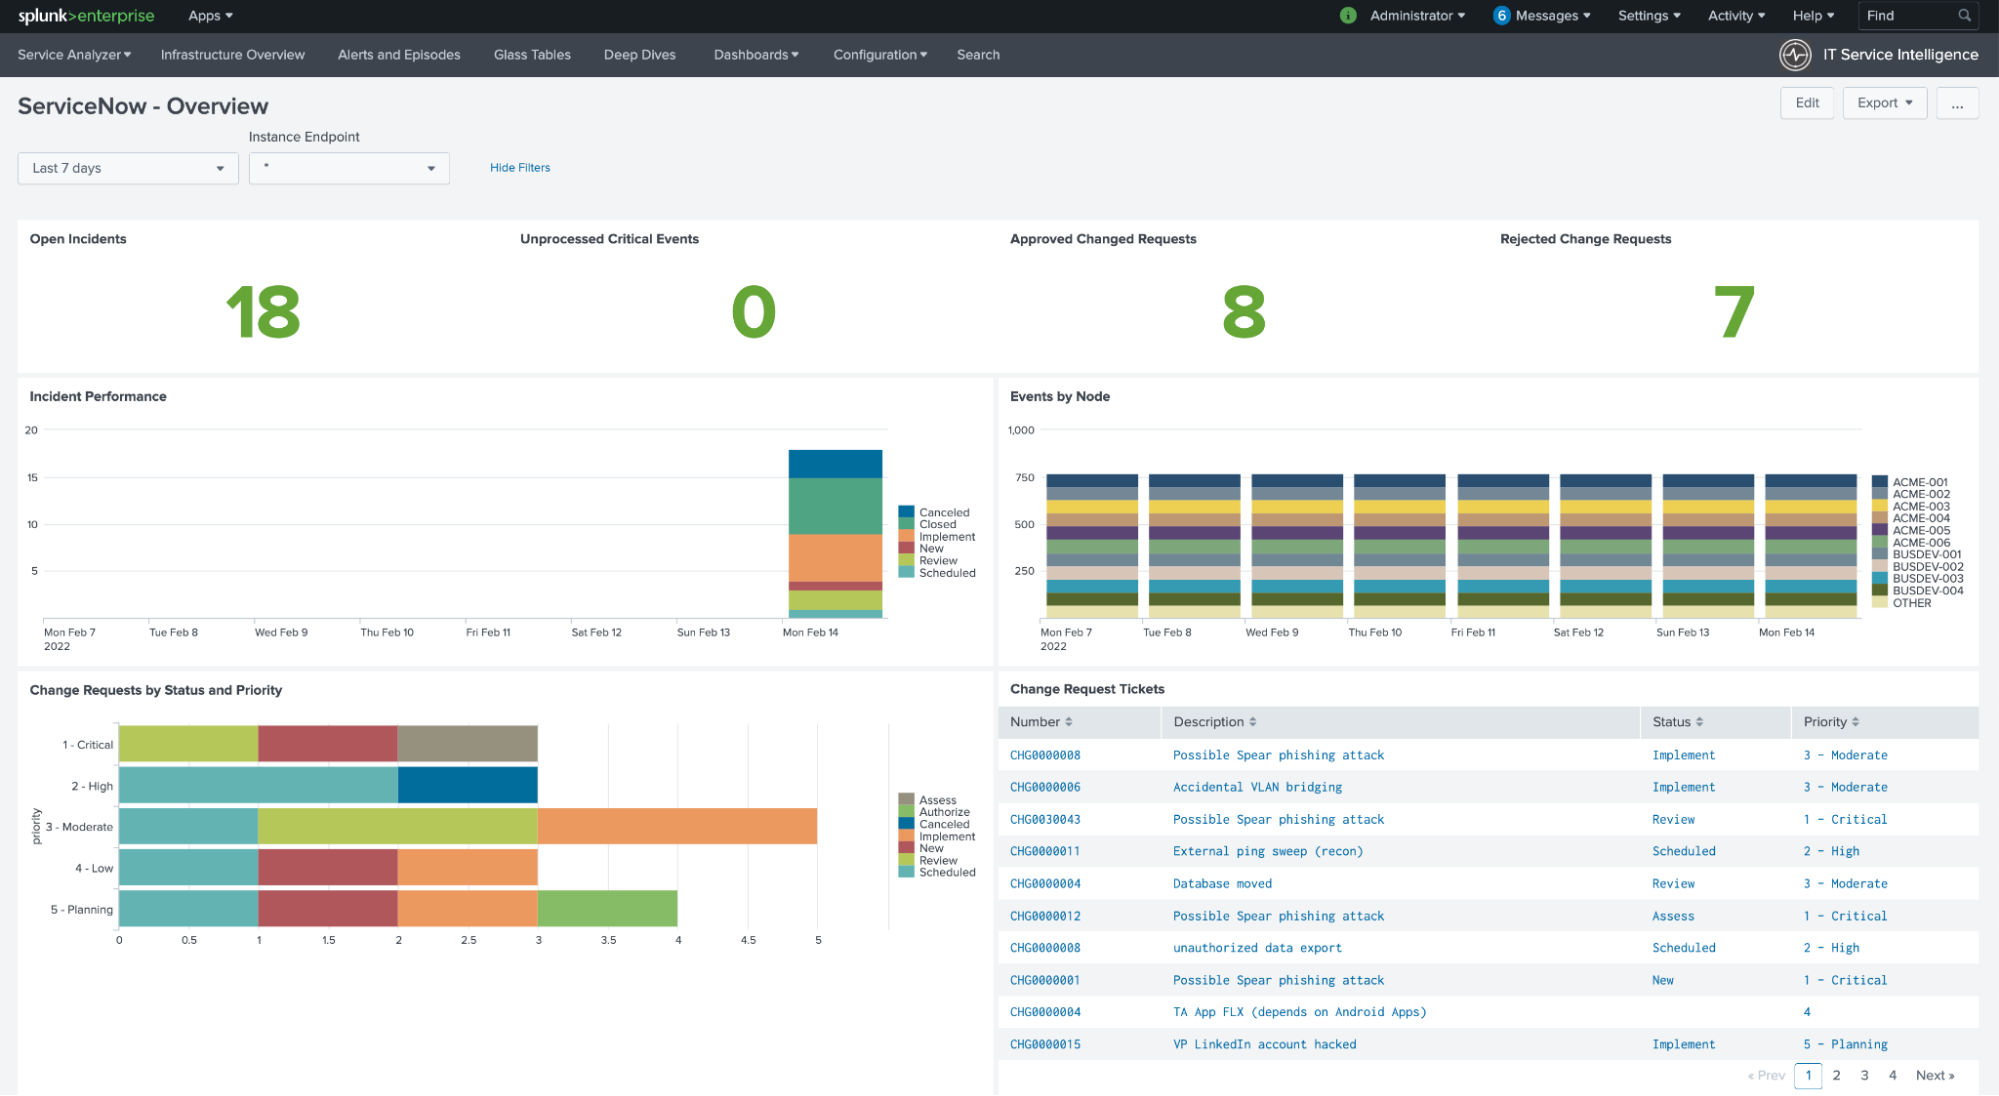Click 'TA App FLX (depends on Android Apps)'

(x=1299, y=1012)
